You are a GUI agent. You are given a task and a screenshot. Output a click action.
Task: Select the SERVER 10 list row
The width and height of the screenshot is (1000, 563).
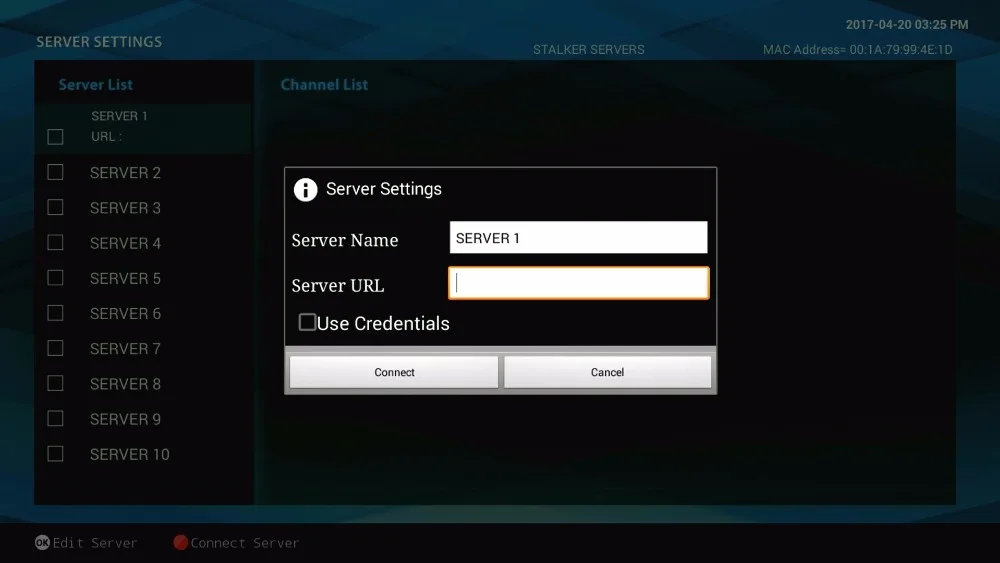click(143, 454)
